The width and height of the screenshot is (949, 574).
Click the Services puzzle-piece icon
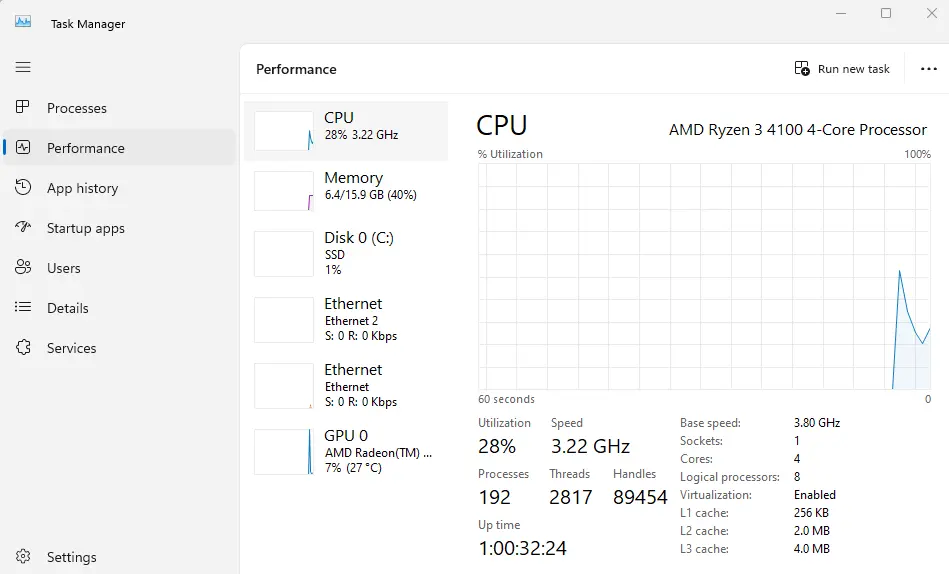point(23,347)
